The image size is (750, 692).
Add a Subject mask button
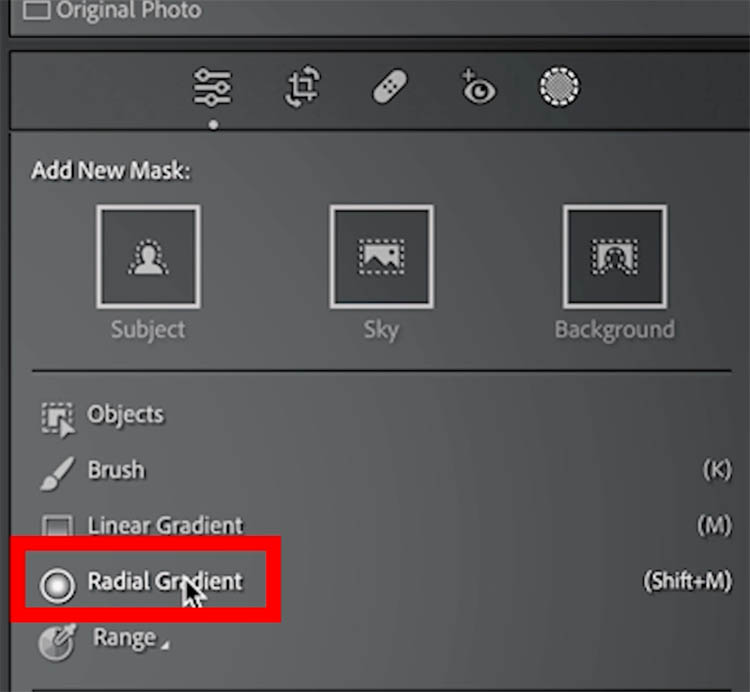point(148,257)
